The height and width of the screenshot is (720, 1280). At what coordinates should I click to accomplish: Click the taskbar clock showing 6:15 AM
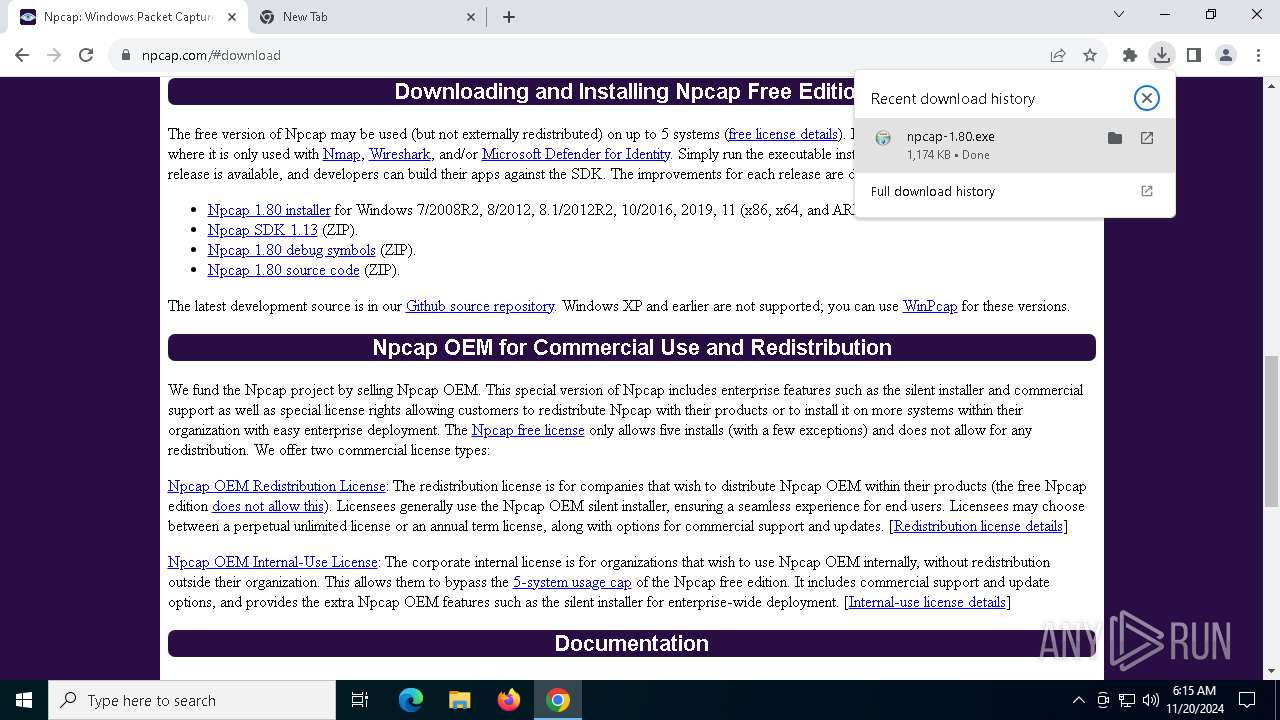point(1193,700)
